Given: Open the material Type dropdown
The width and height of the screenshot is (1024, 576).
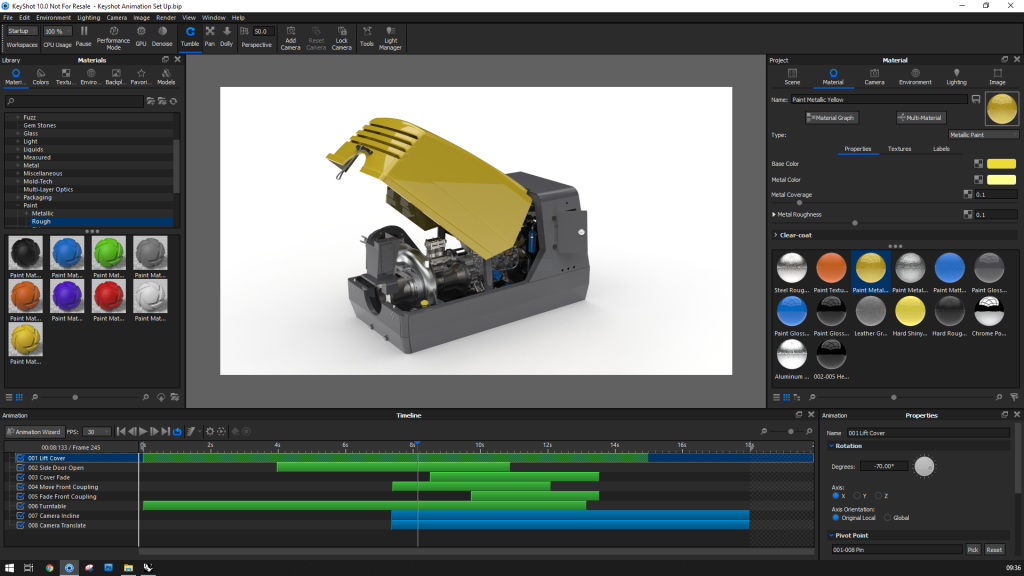Looking at the screenshot, I should click(983, 135).
